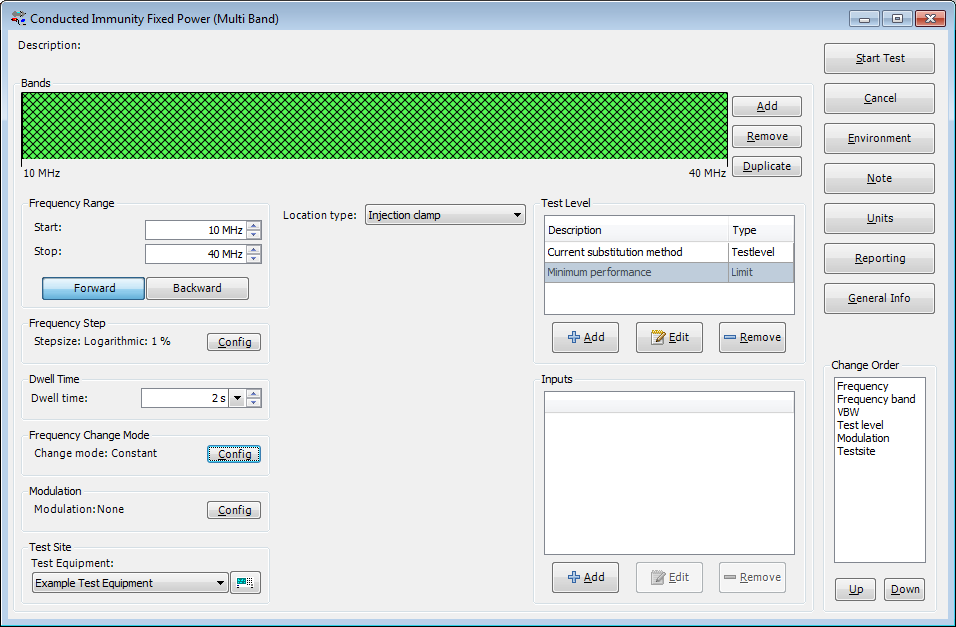The image size is (956, 627).
Task: Increase Start frequency with up arrow
Action: tap(254, 226)
